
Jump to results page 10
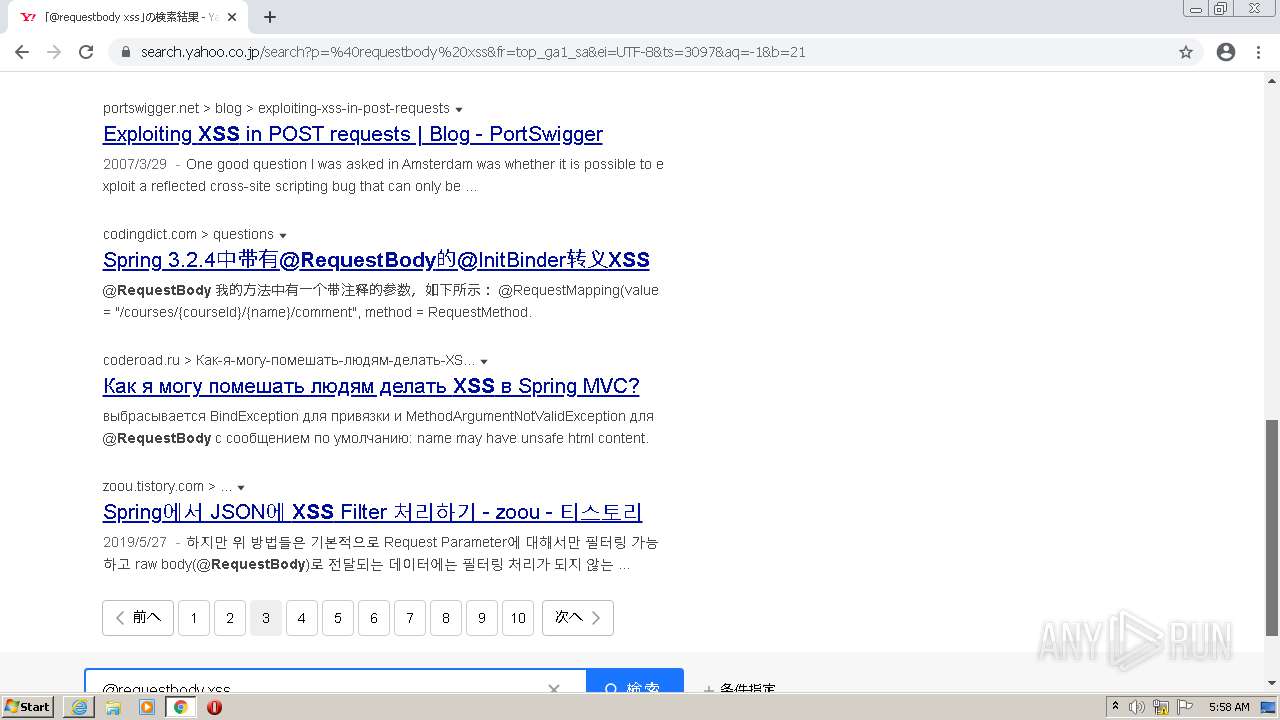click(518, 618)
